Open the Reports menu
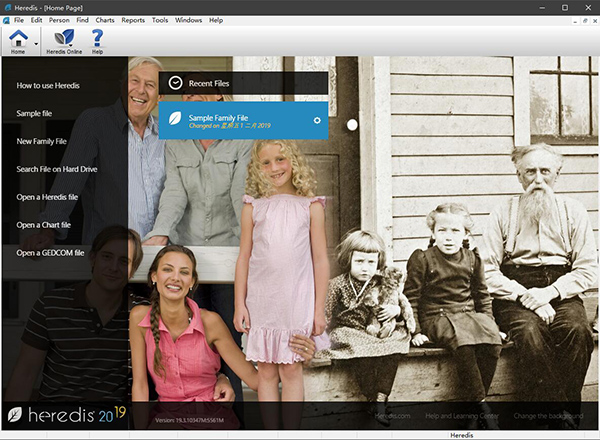 coord(133,20)
